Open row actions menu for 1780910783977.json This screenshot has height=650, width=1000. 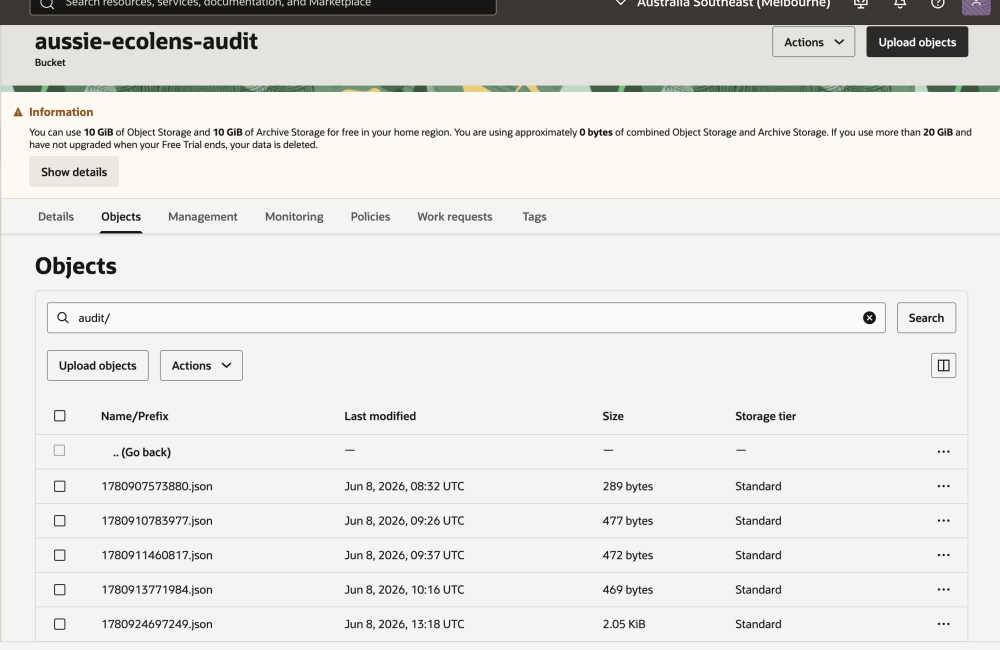(943, 521)
